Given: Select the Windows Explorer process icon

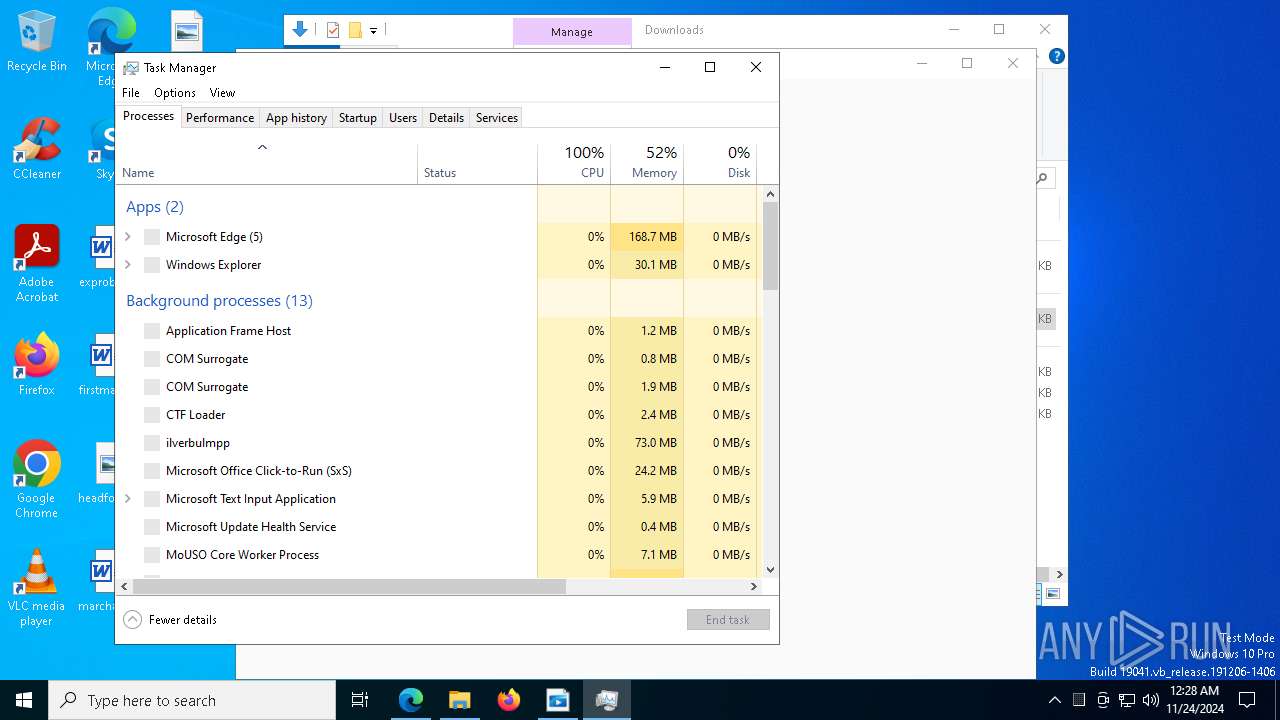Looking at the screenshot, I should 152,265.
